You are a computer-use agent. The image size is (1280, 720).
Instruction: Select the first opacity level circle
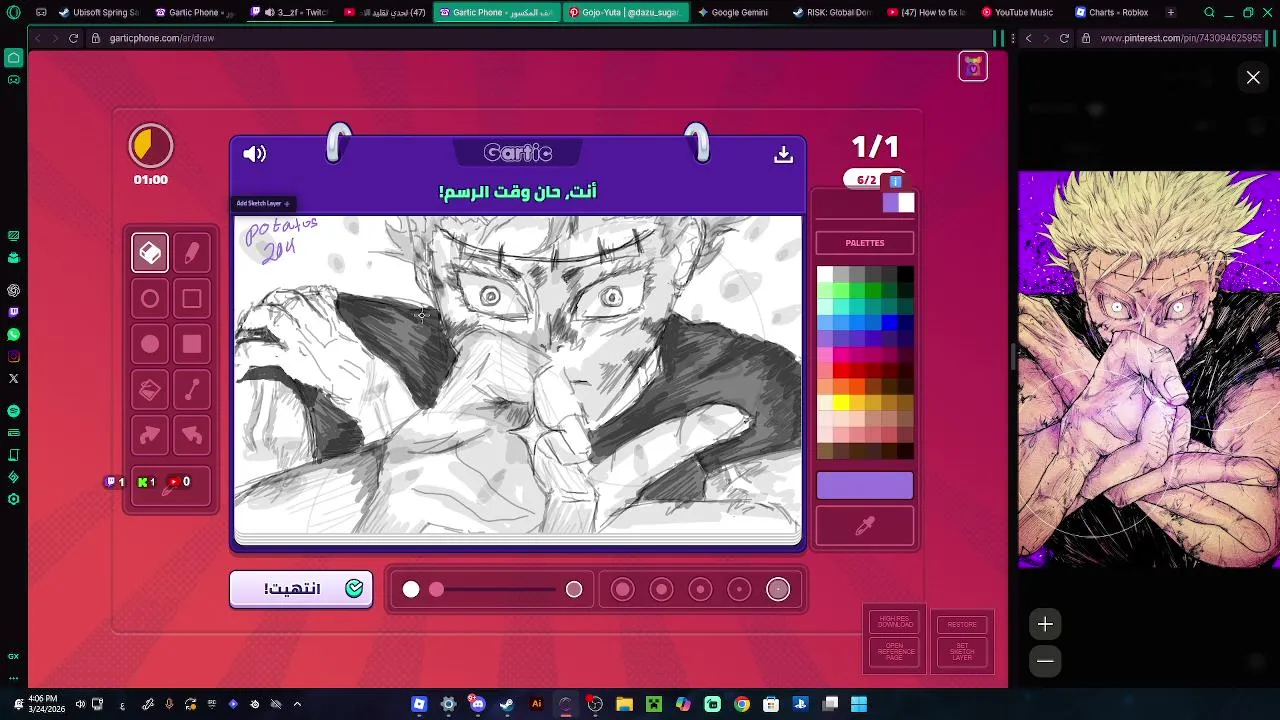tap(623, 589)
